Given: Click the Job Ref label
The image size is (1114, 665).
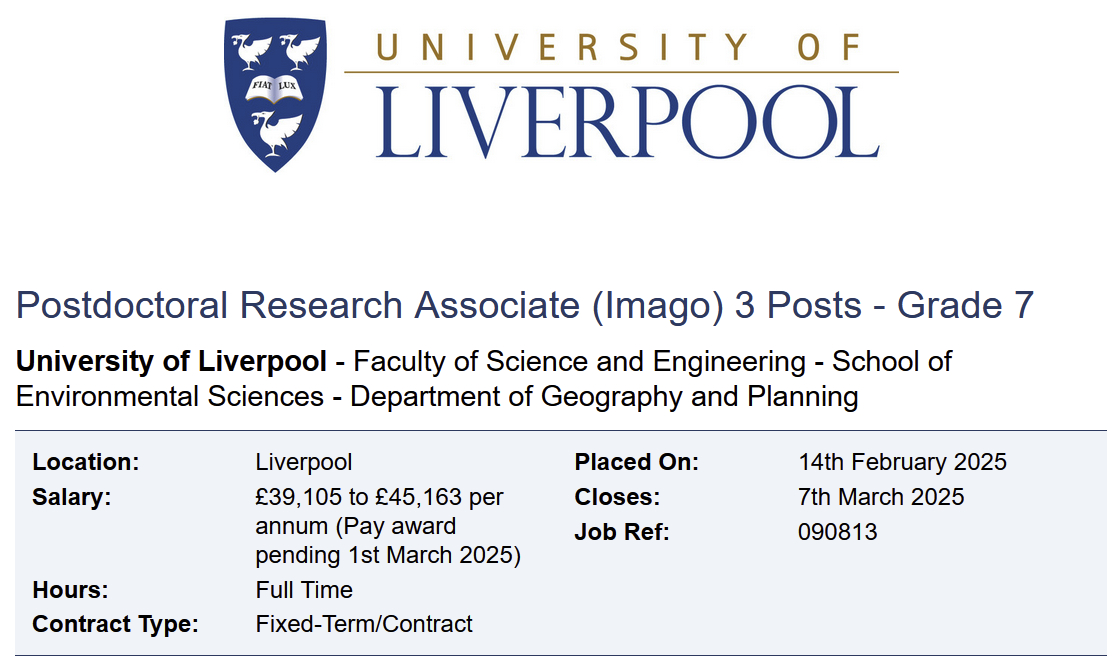Looking at the screenshot, I should pyautogui.click(x=621, y=532).
